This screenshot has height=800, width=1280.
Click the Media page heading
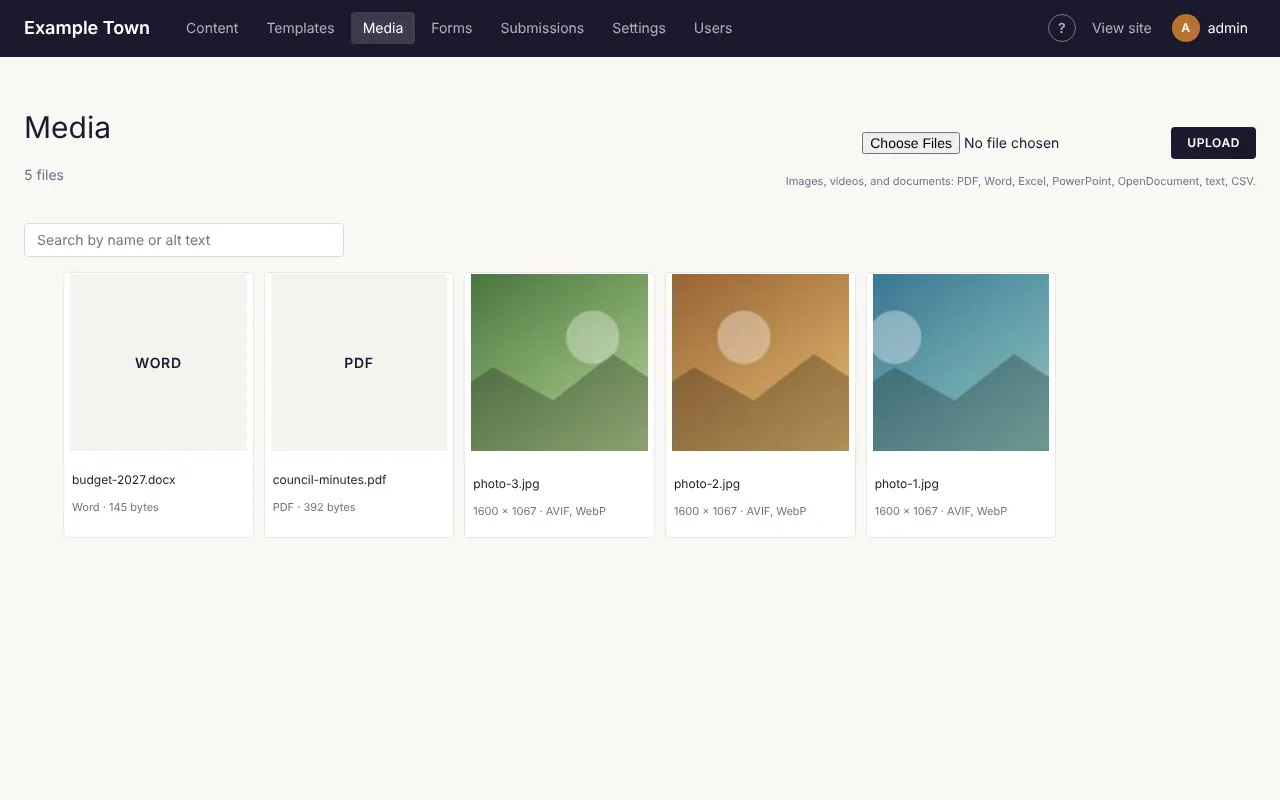tap(67, 127)
